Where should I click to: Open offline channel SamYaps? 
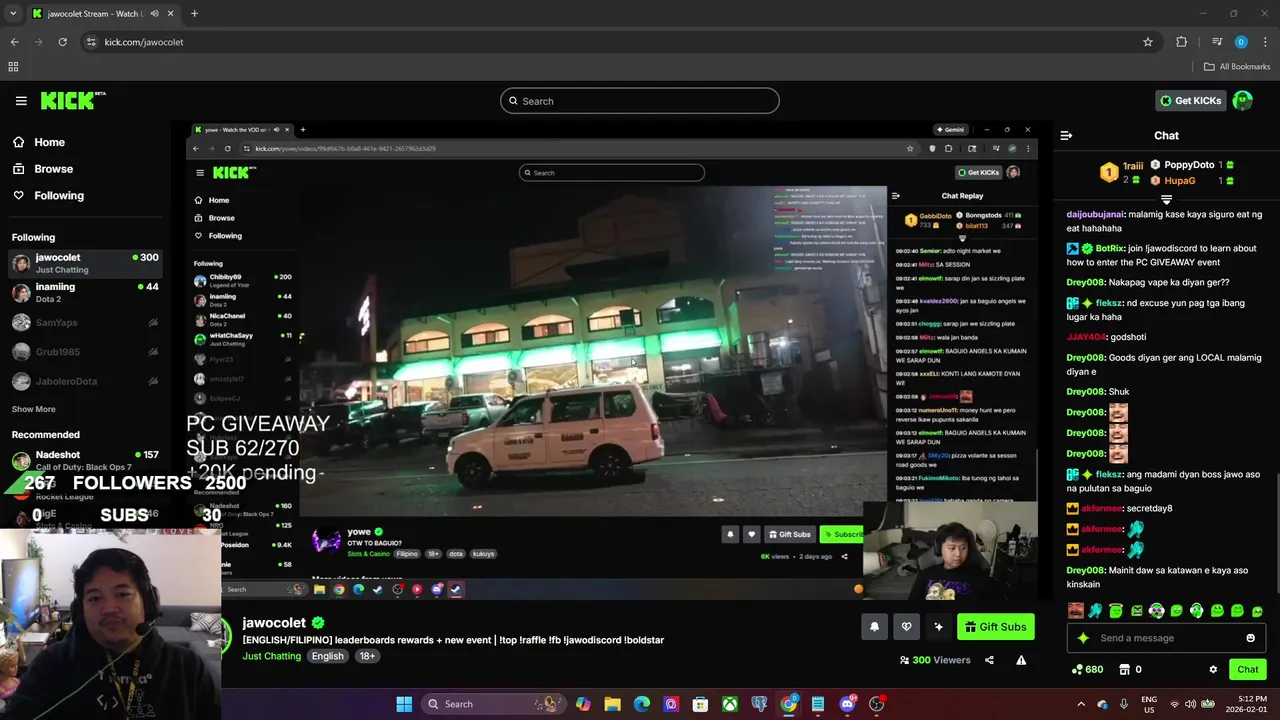pyautogui.click(x=85, y=322)
